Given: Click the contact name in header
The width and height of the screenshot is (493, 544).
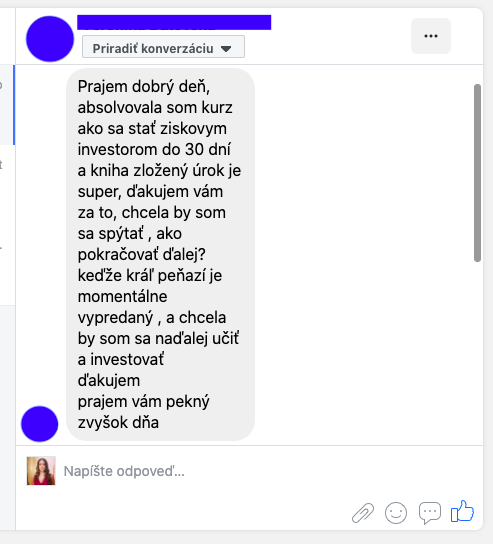Looking at the screenshot, I should [174, 22].
